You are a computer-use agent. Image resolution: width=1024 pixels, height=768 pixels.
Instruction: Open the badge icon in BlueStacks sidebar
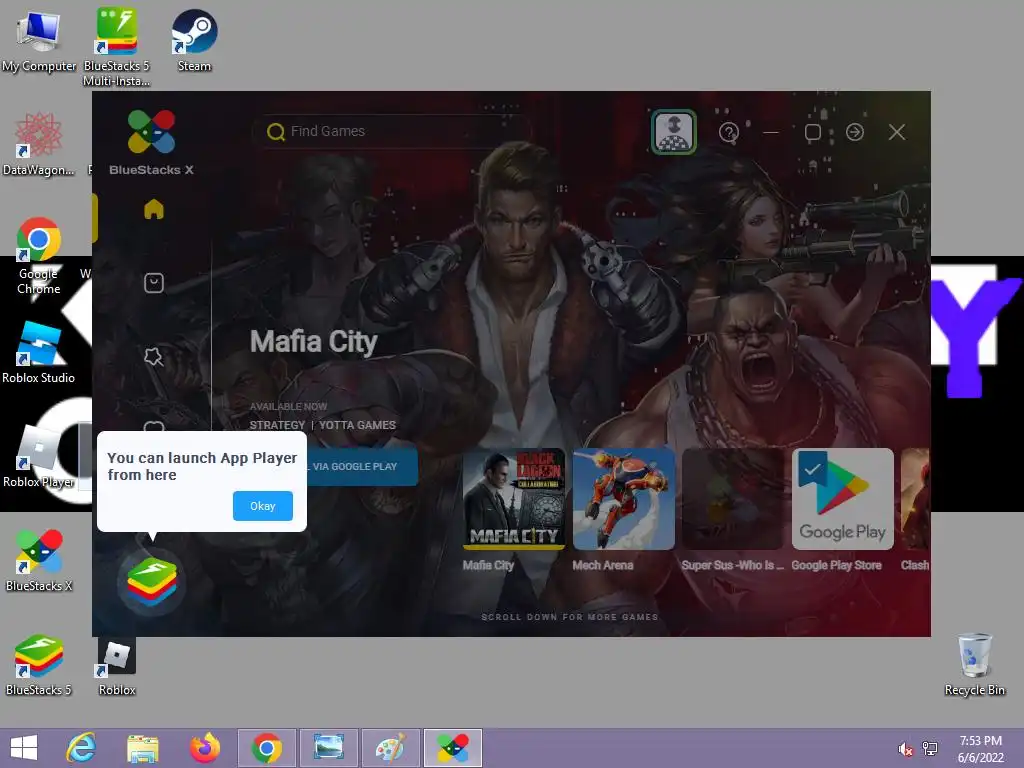click(x=153, y=357)
